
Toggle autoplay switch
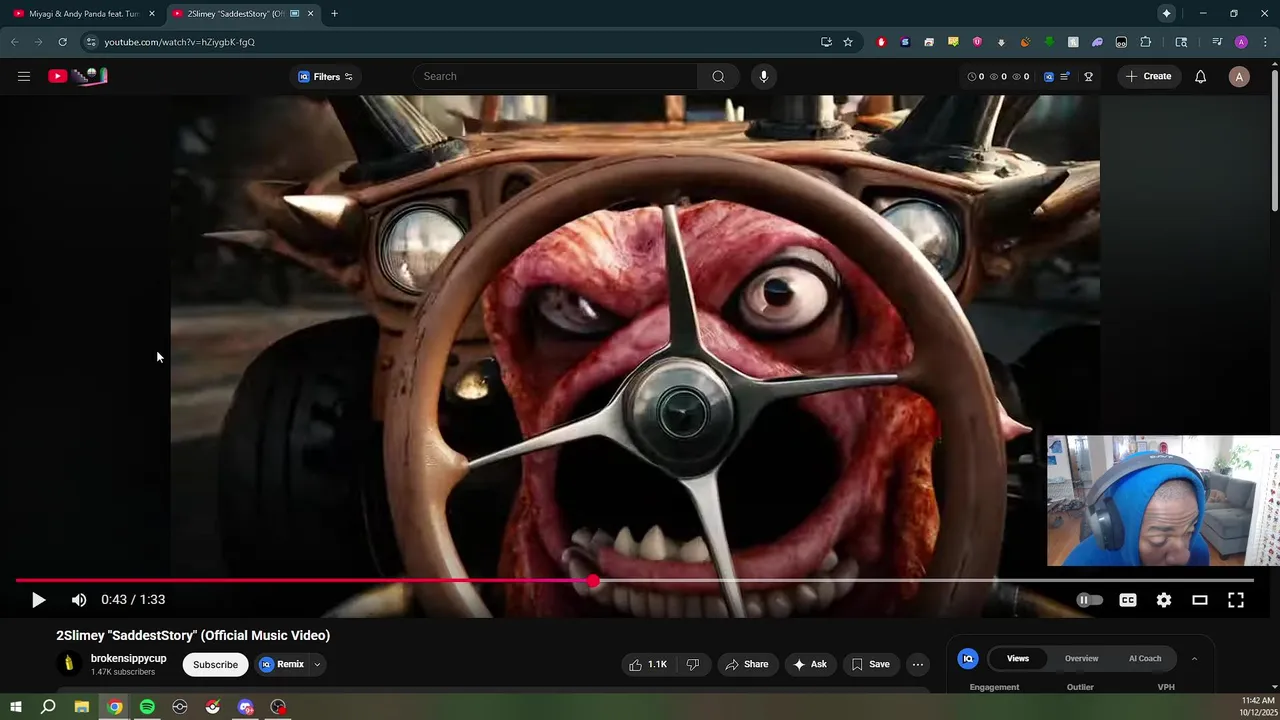click(x=1089, y=600)
